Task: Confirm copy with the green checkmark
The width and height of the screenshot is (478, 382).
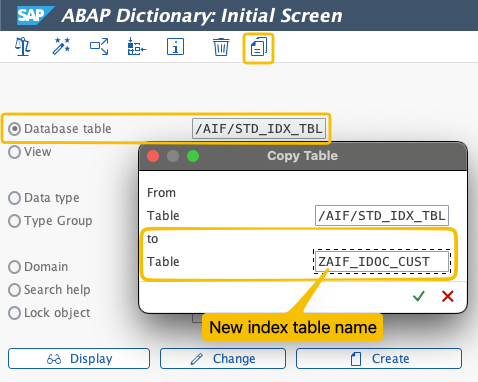Action: point(419,296)
